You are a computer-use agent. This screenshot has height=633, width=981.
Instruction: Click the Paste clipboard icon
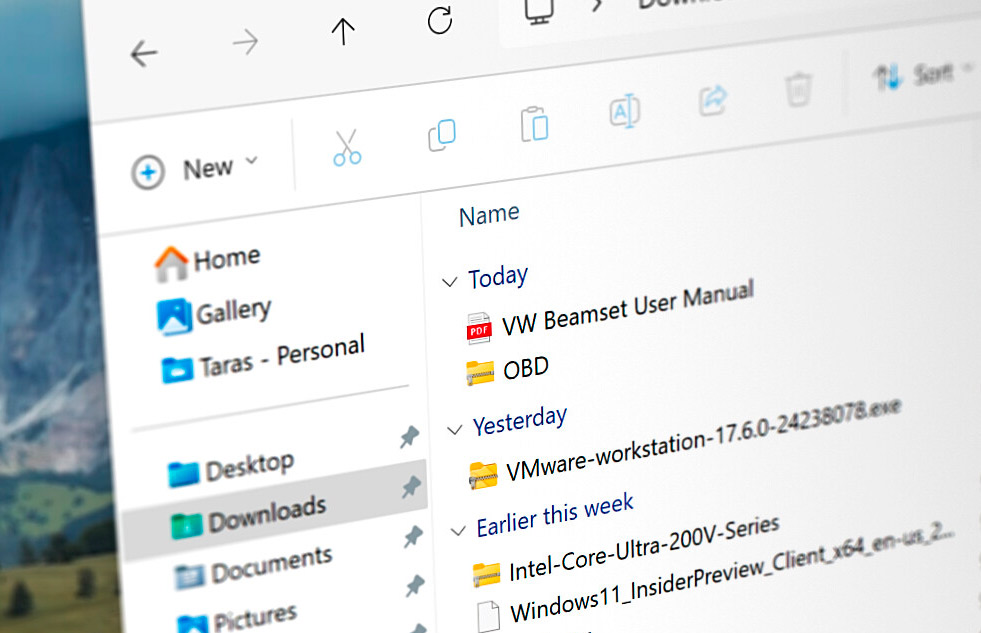coord(534,124)
